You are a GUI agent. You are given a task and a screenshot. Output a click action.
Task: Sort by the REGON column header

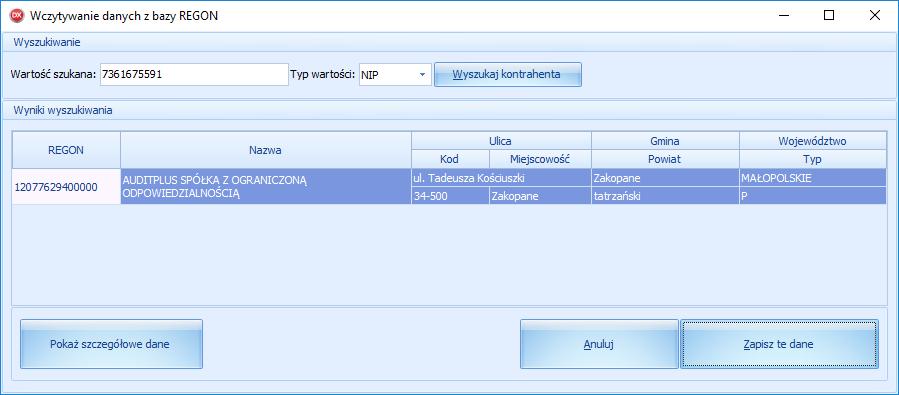tap(66, 150)
